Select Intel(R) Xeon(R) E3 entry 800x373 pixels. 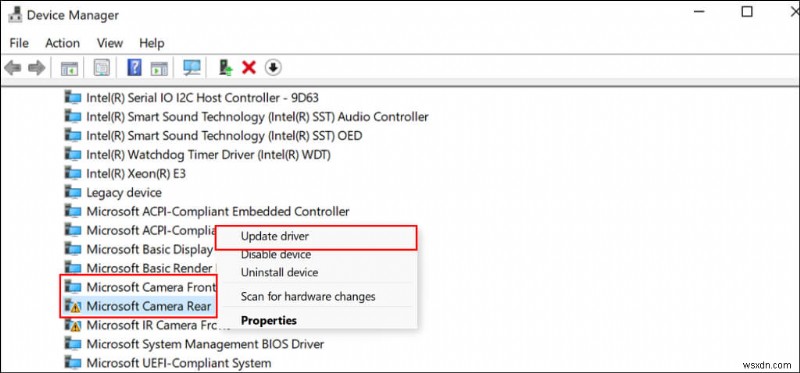point(136,173)
